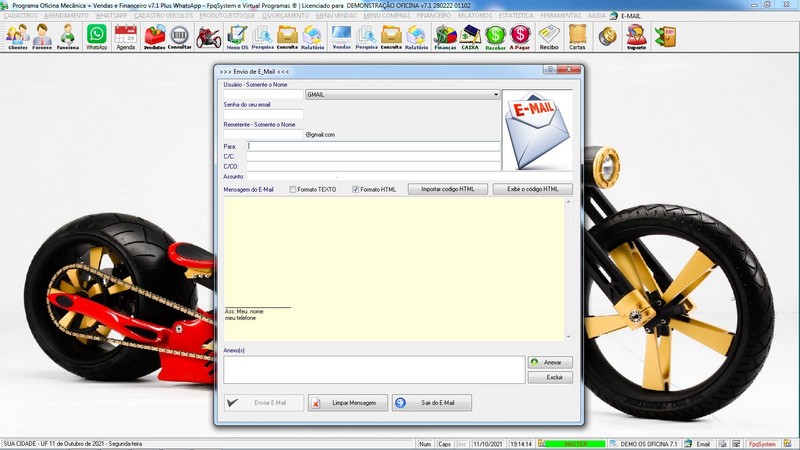This screenshot has width=800, height=450.
Task: Click the Anexar attachment button
Action: [x=550, y=362]
